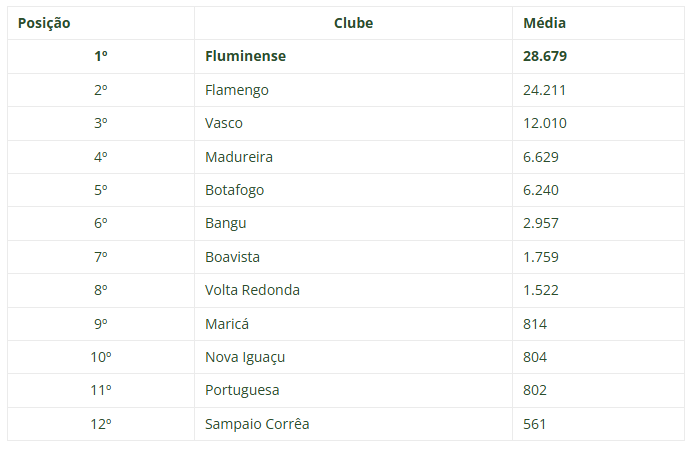Screen dimensions: 692x449
Task: Click on Nova Iguaçu
Action: click(246, 357)
